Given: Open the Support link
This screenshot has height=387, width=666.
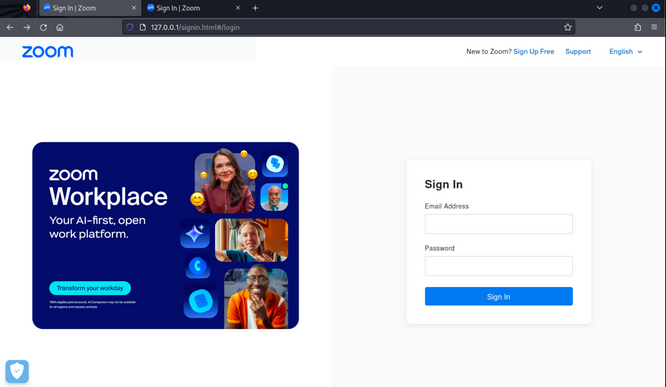Looking at the screenshot, I should pyautogui.click(x=578, y=51).
